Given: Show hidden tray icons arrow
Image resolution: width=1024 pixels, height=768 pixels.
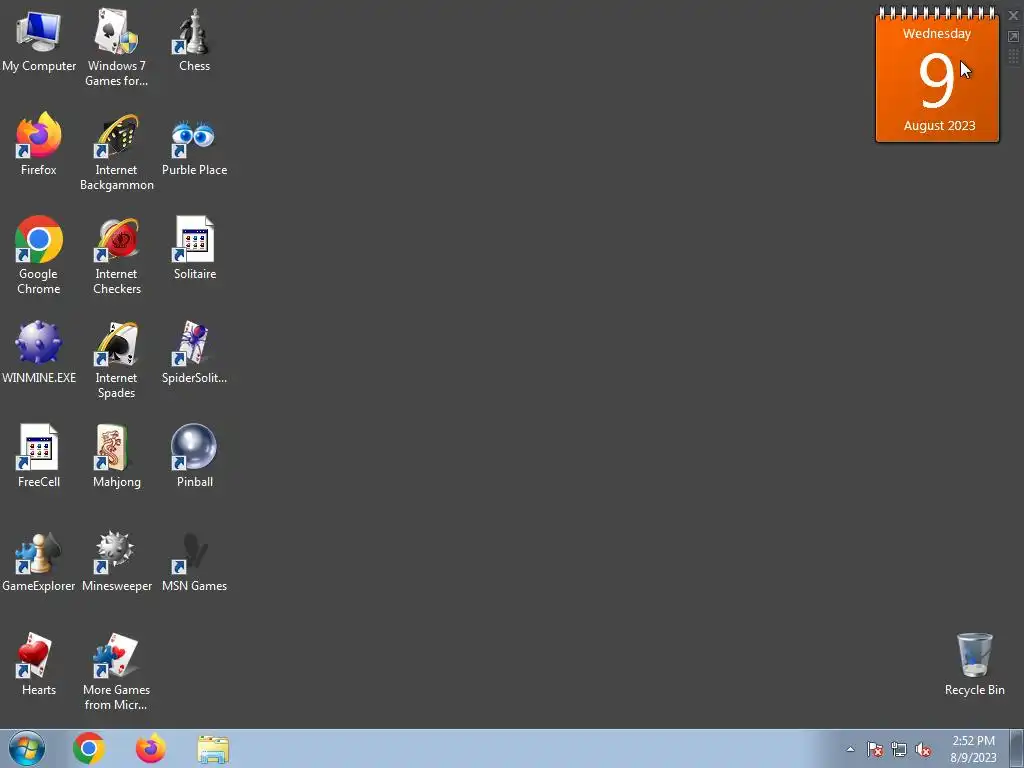Looking at the screenshot, I should [x=850, y=749].
